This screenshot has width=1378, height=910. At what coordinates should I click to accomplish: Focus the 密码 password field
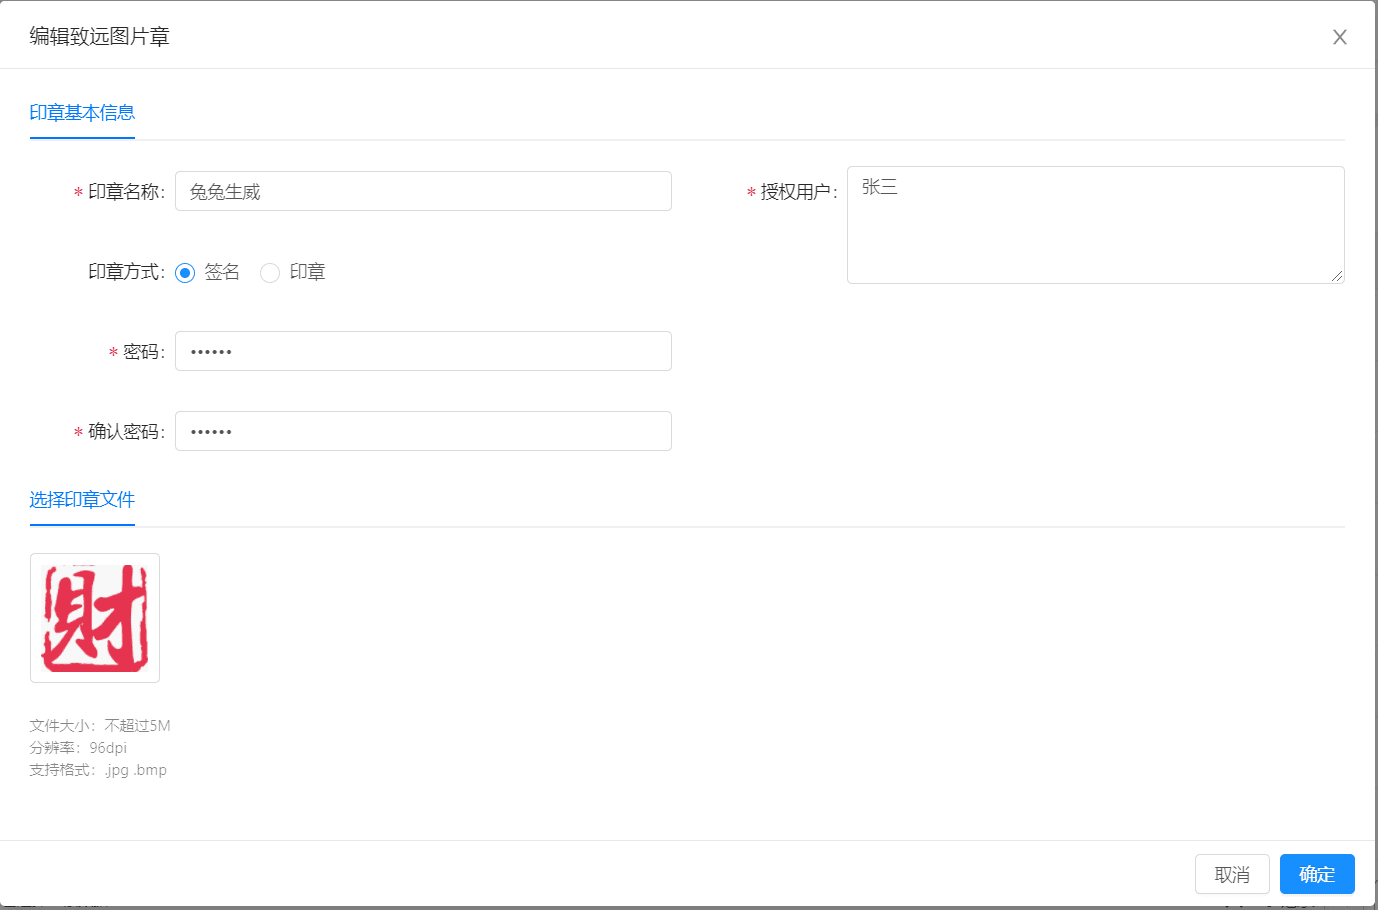(x=423, y=351)
